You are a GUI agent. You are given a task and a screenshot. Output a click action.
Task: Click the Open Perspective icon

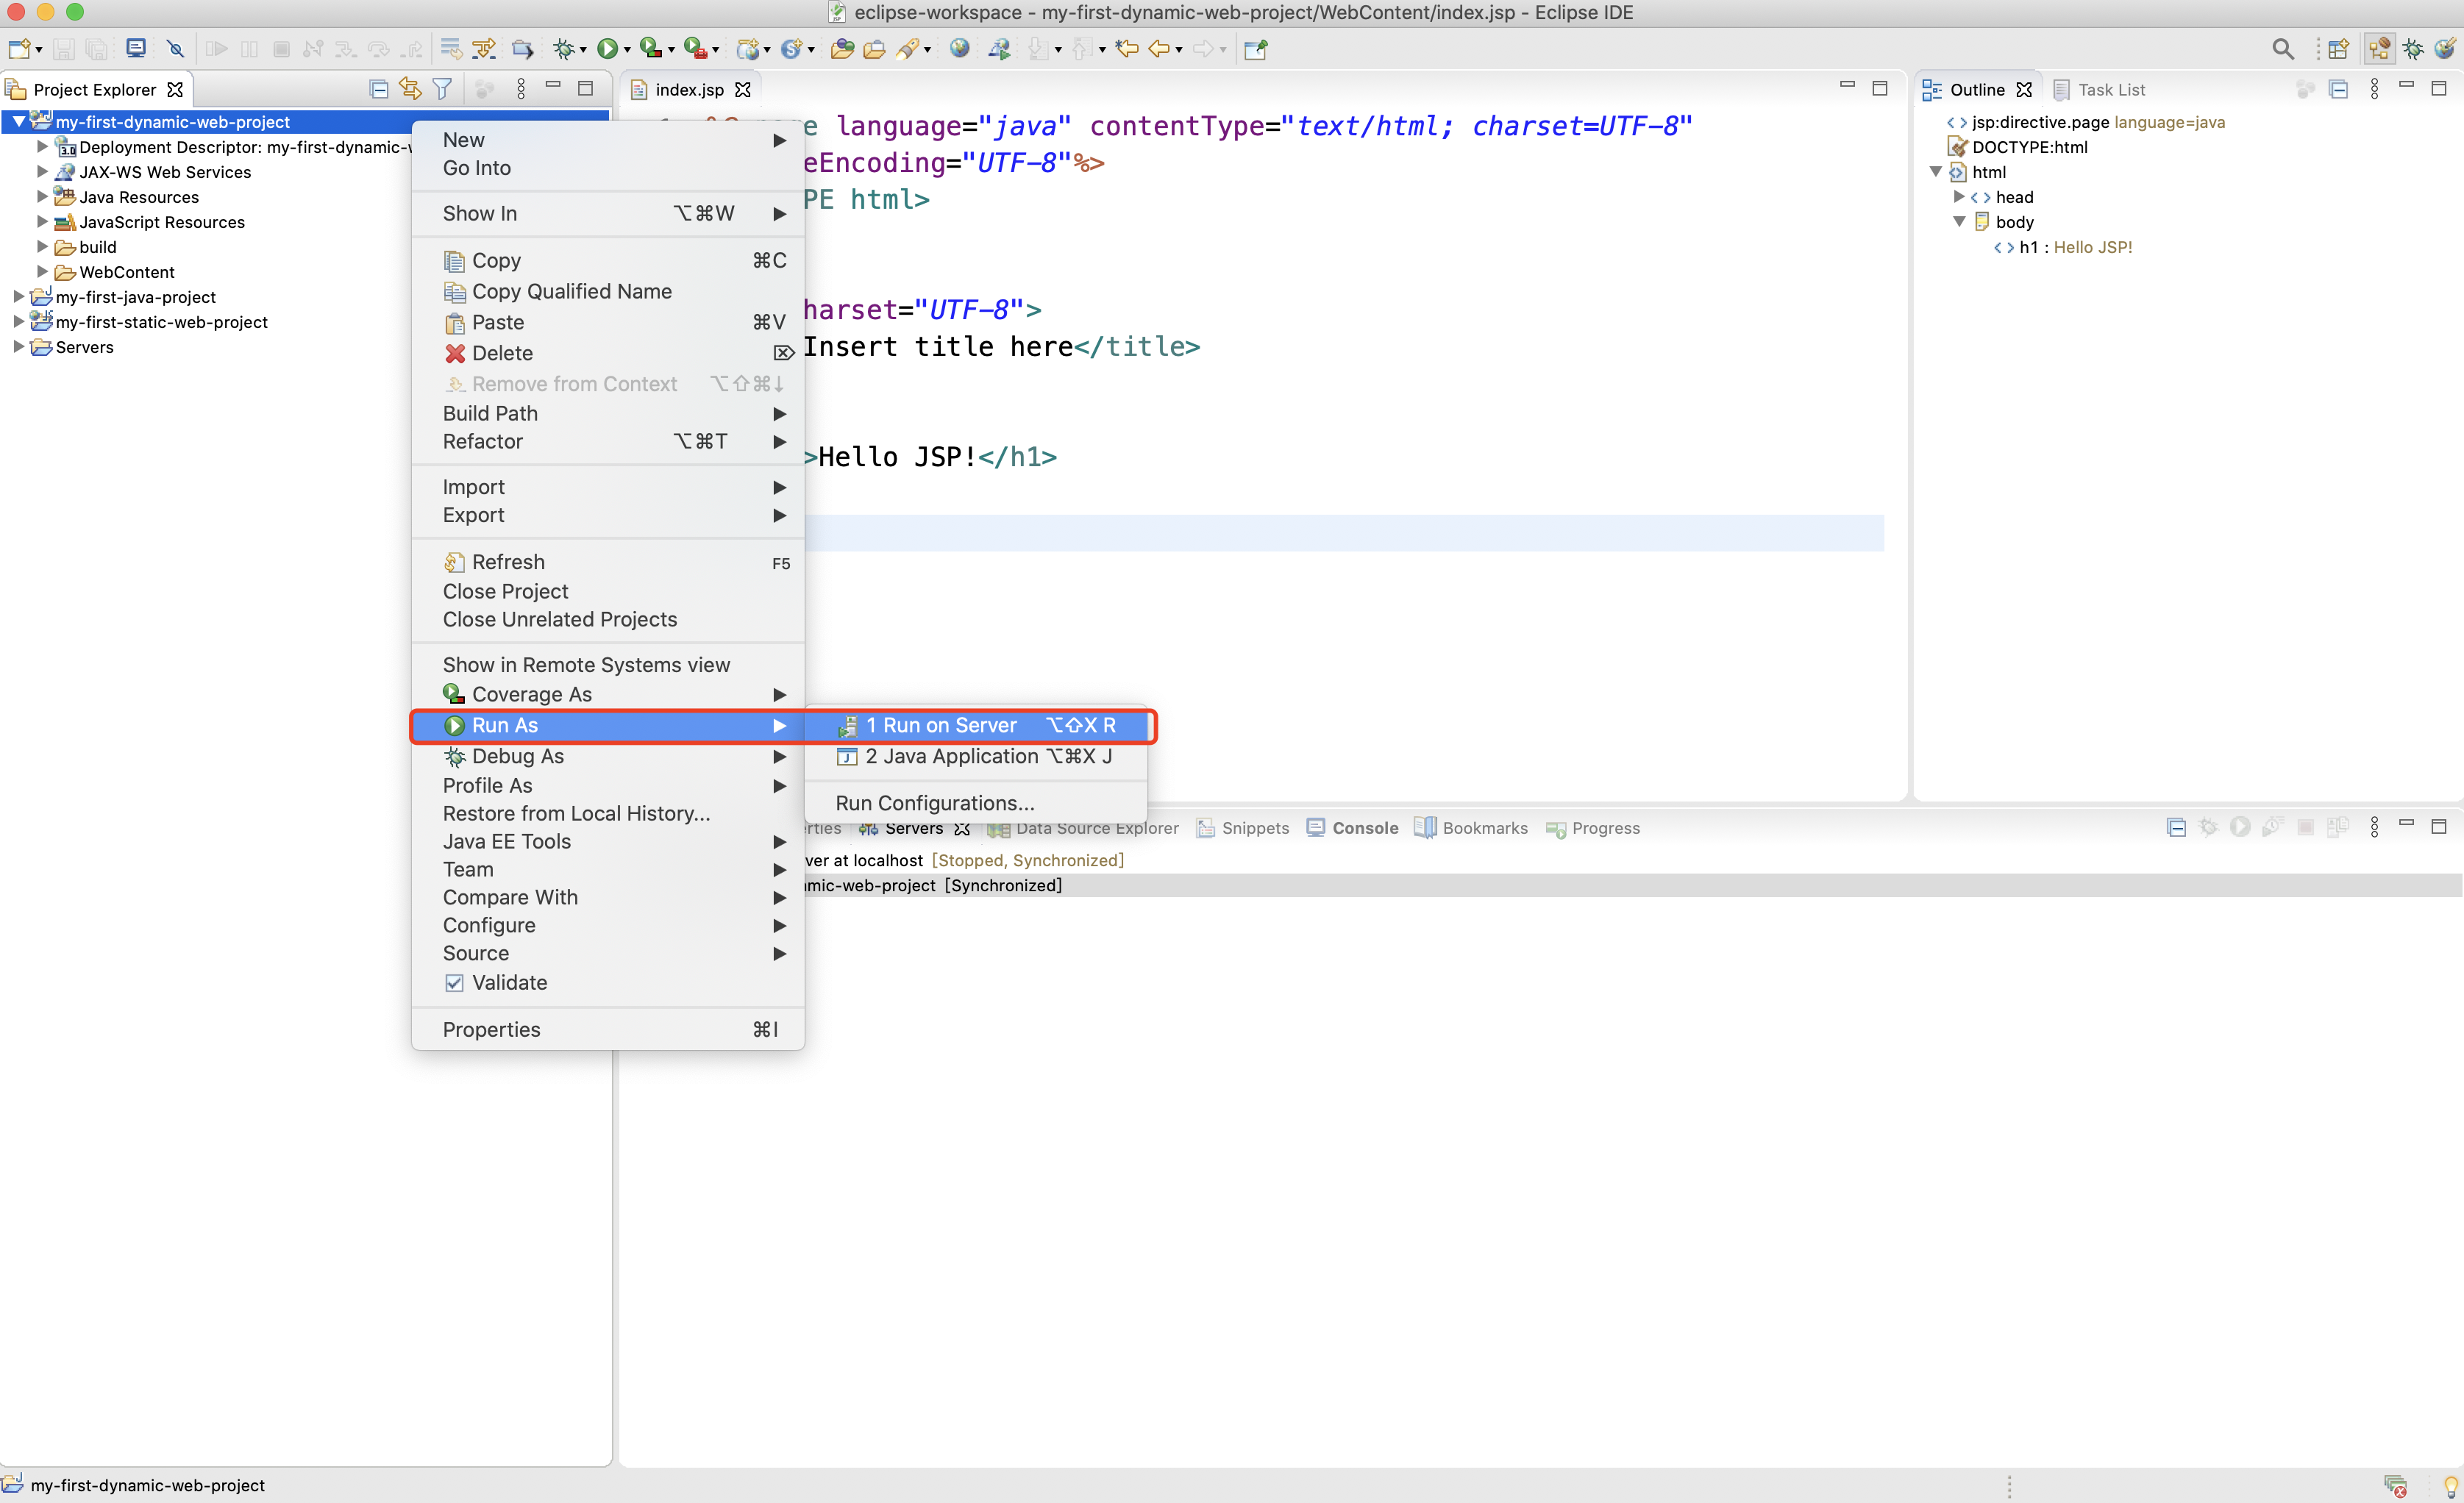[2338, 48]
